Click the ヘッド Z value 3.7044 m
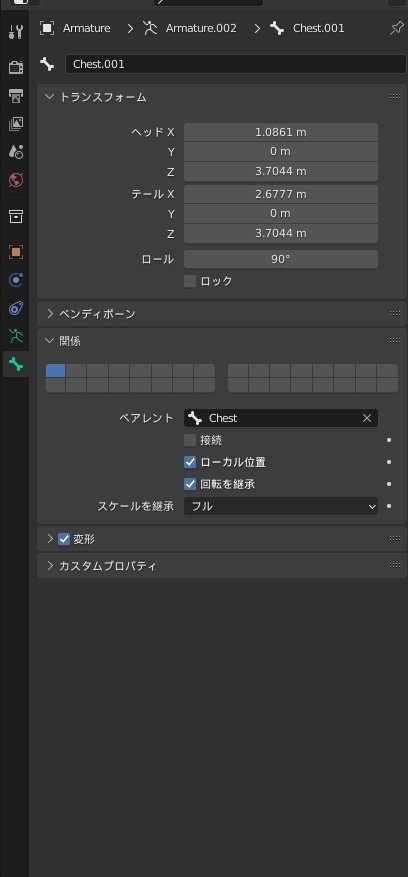 point(280,171)
